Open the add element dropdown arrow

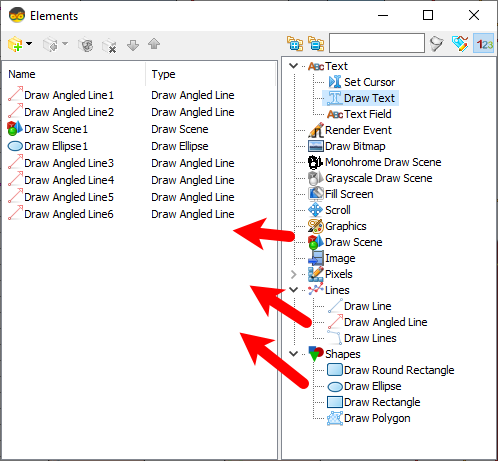(29, 44)
